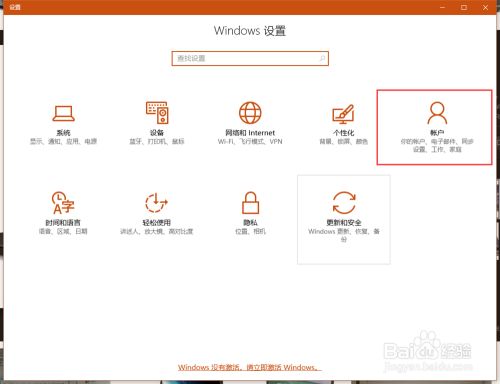Click the 你的帐户、电子邮件 description
Image resolution: width=500 pixels, height=384 pixels.
pos(437,145)
